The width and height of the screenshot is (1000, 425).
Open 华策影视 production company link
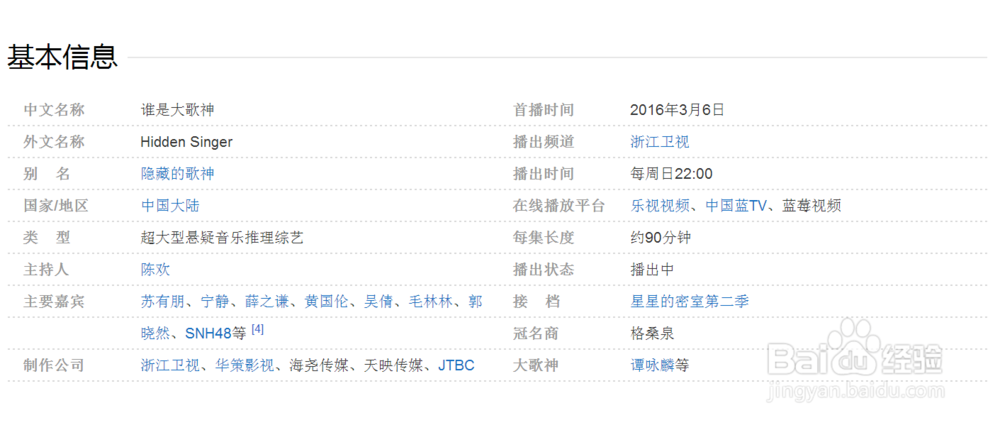pyautogui.click(x=245, y=365)
